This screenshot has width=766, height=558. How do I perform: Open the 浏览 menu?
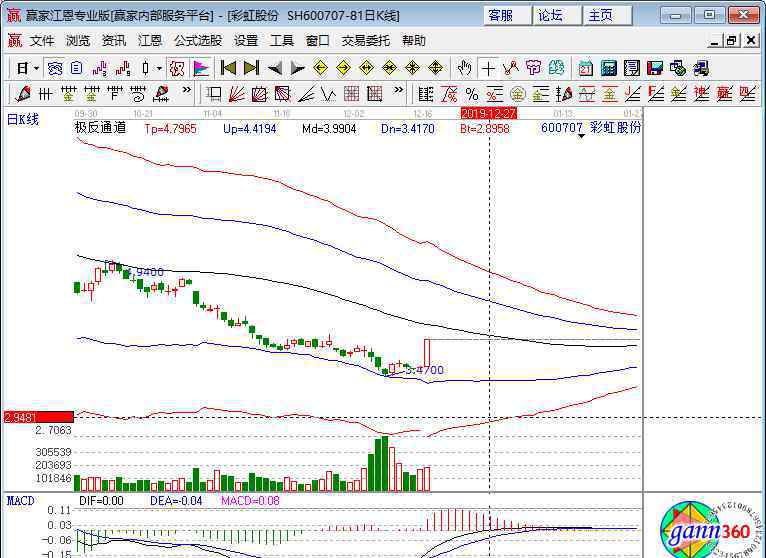coord(78,41)
